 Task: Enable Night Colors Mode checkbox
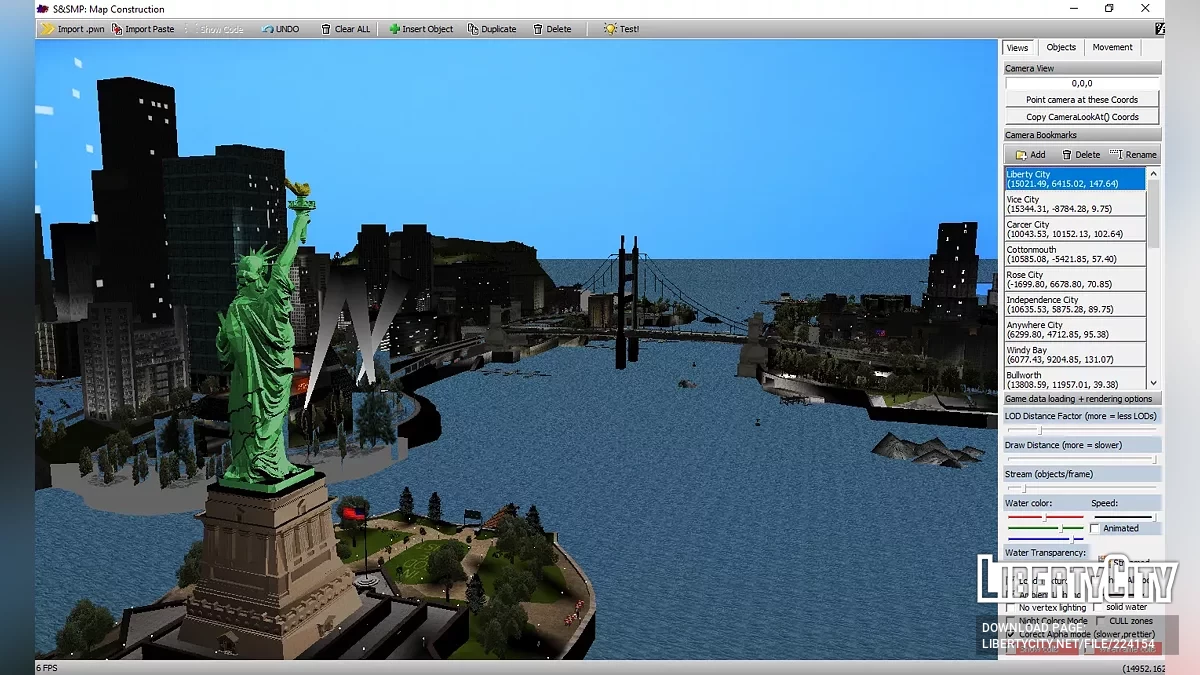click(x=1012, y=621)
